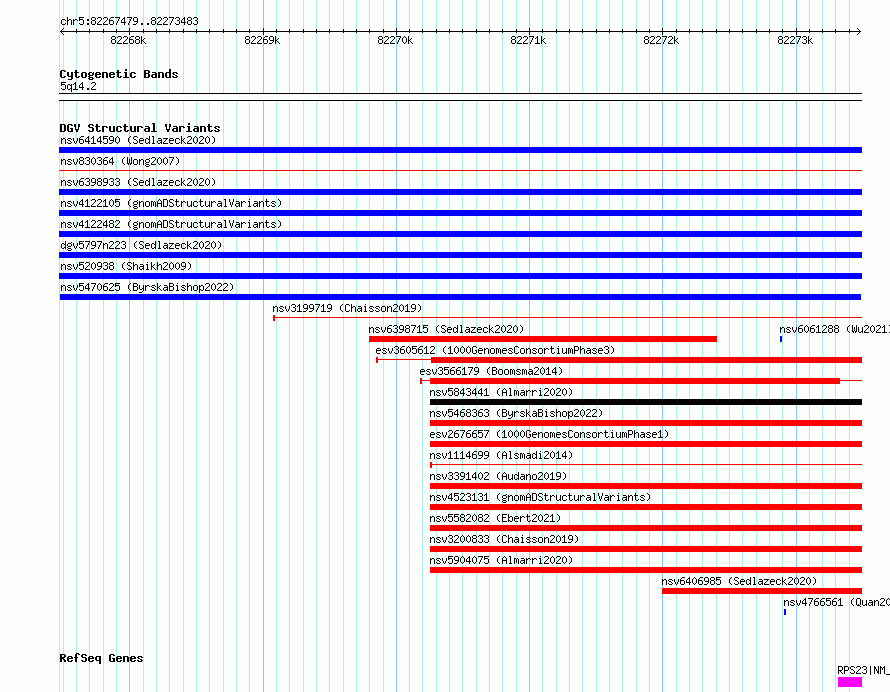The height and width of the screenshot is (692, 890).
Task: Click the 82273k ruler tick label
Action: click(795, 40)
